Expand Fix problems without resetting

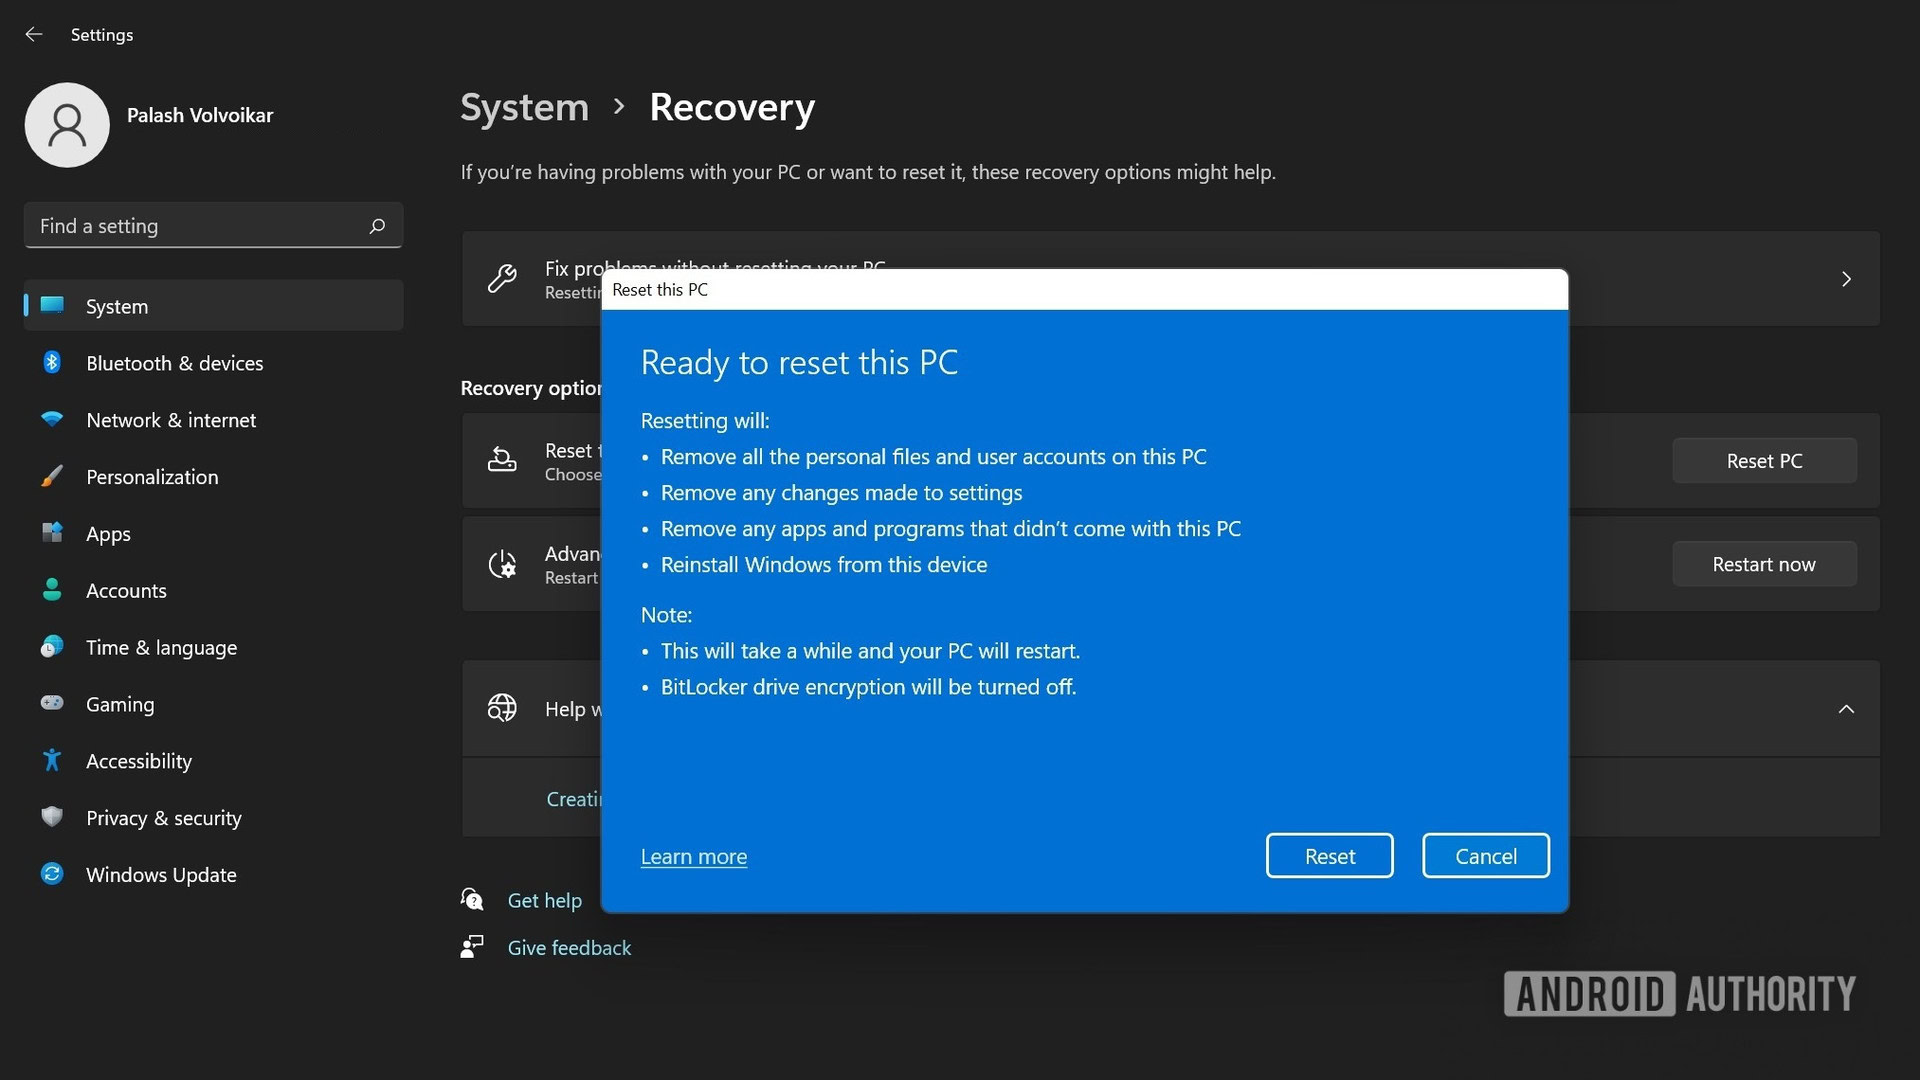(x=1847, y=278)
